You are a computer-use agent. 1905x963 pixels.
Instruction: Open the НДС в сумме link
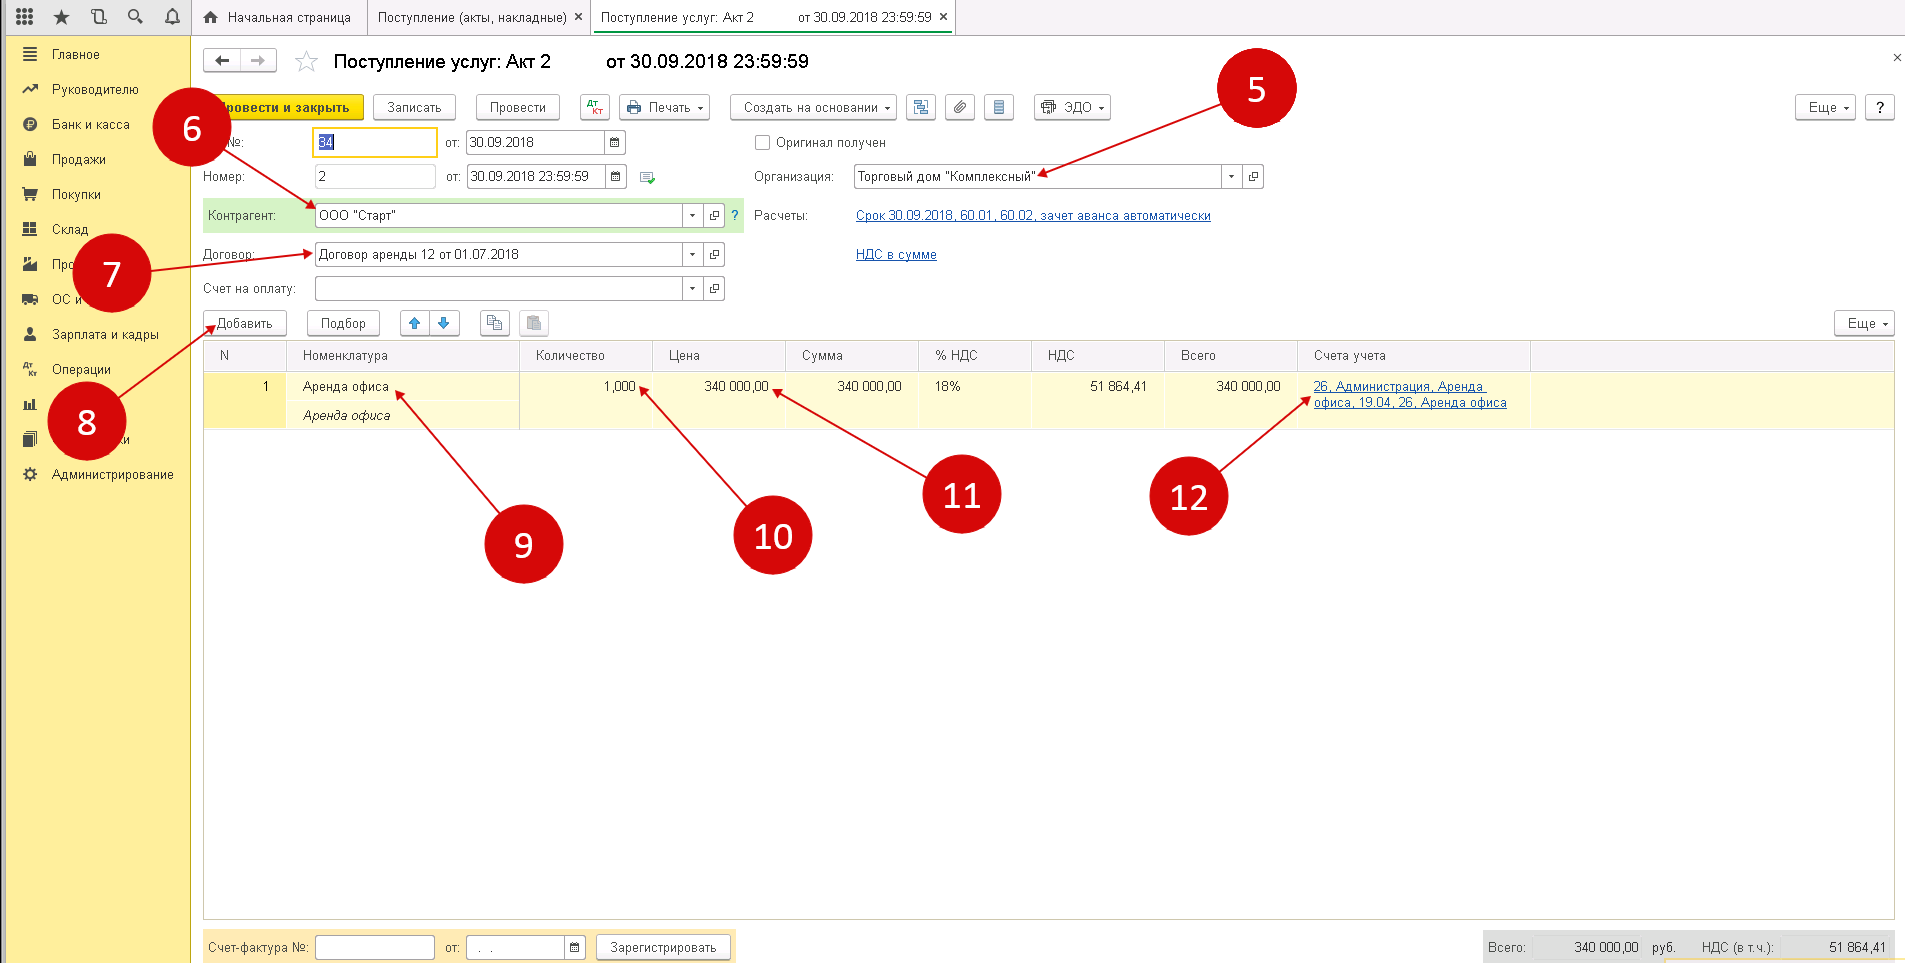(x=896, y=255)
